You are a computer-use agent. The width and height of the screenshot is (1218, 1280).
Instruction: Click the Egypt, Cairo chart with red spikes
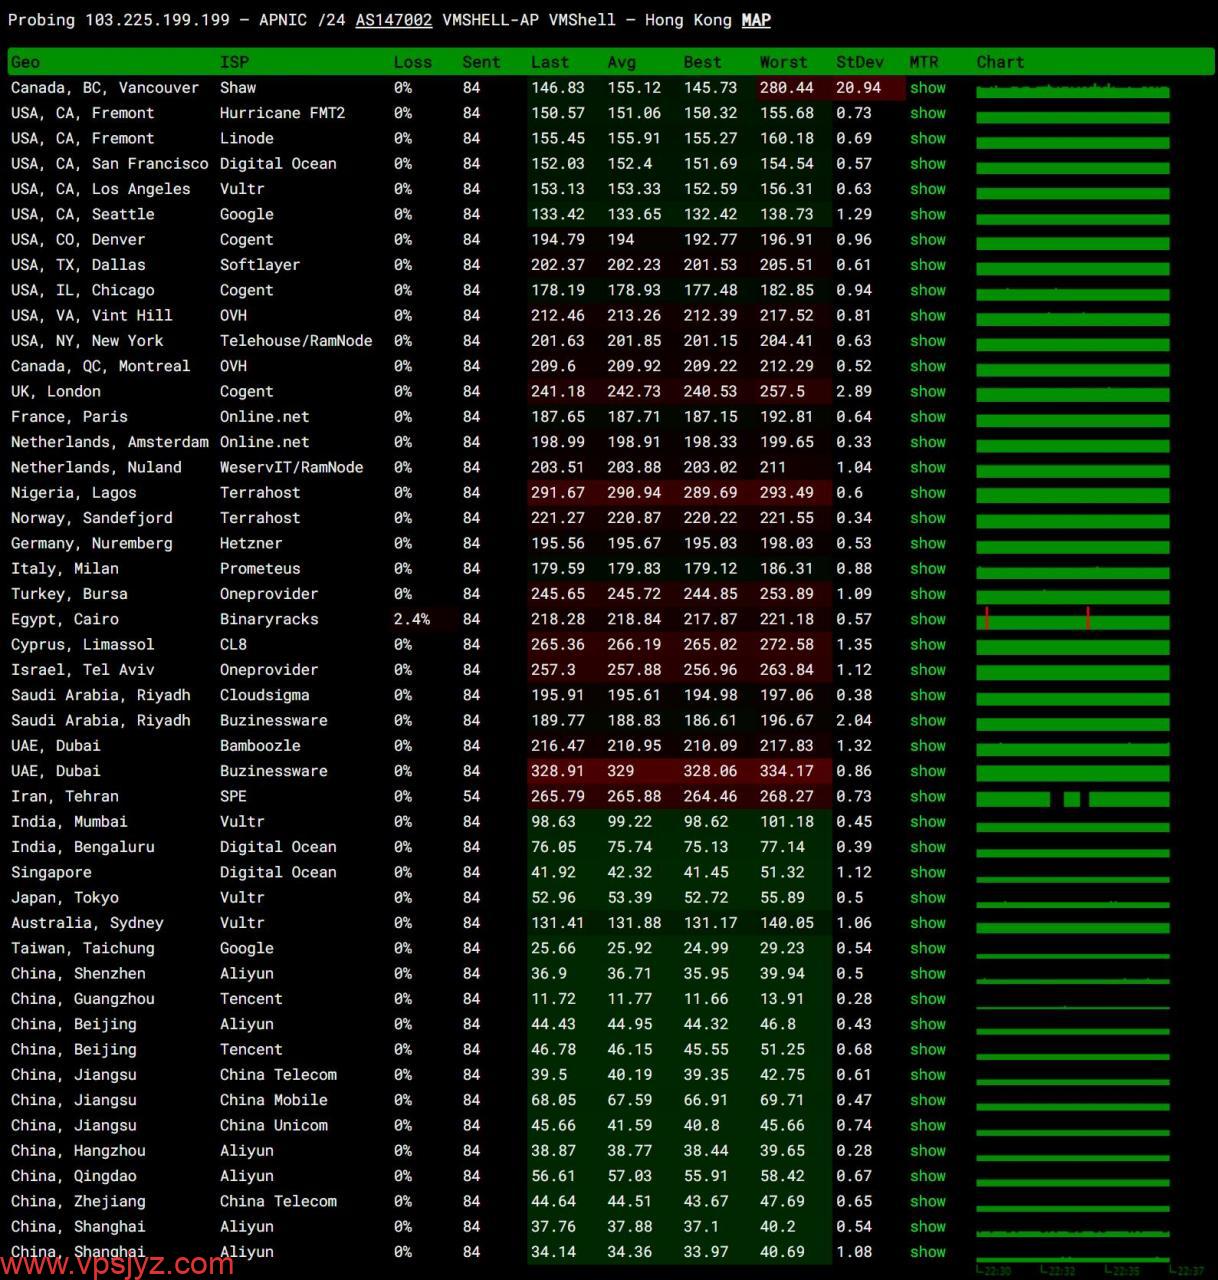pyautogui.click(x=1072, y=620)
